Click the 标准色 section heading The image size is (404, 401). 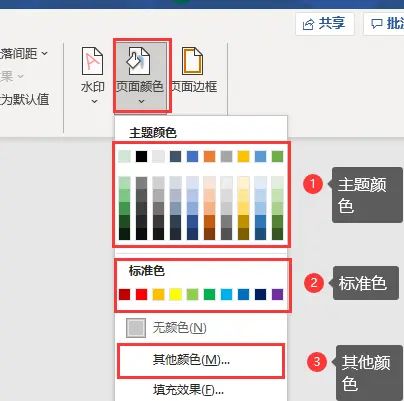[x=147, y=271]
